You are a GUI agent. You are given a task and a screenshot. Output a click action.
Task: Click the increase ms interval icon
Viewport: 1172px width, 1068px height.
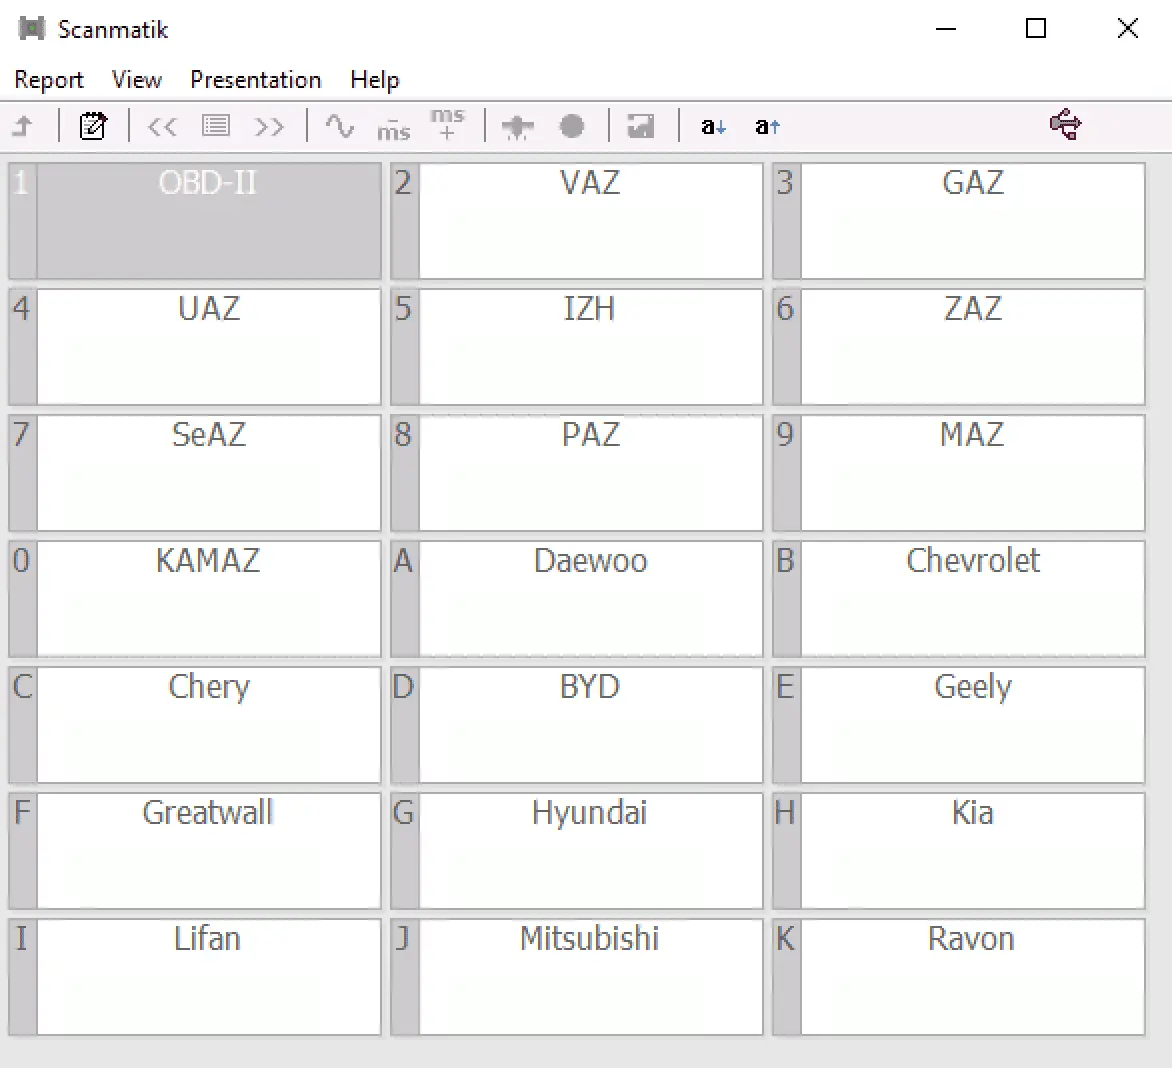click(447, 124)
